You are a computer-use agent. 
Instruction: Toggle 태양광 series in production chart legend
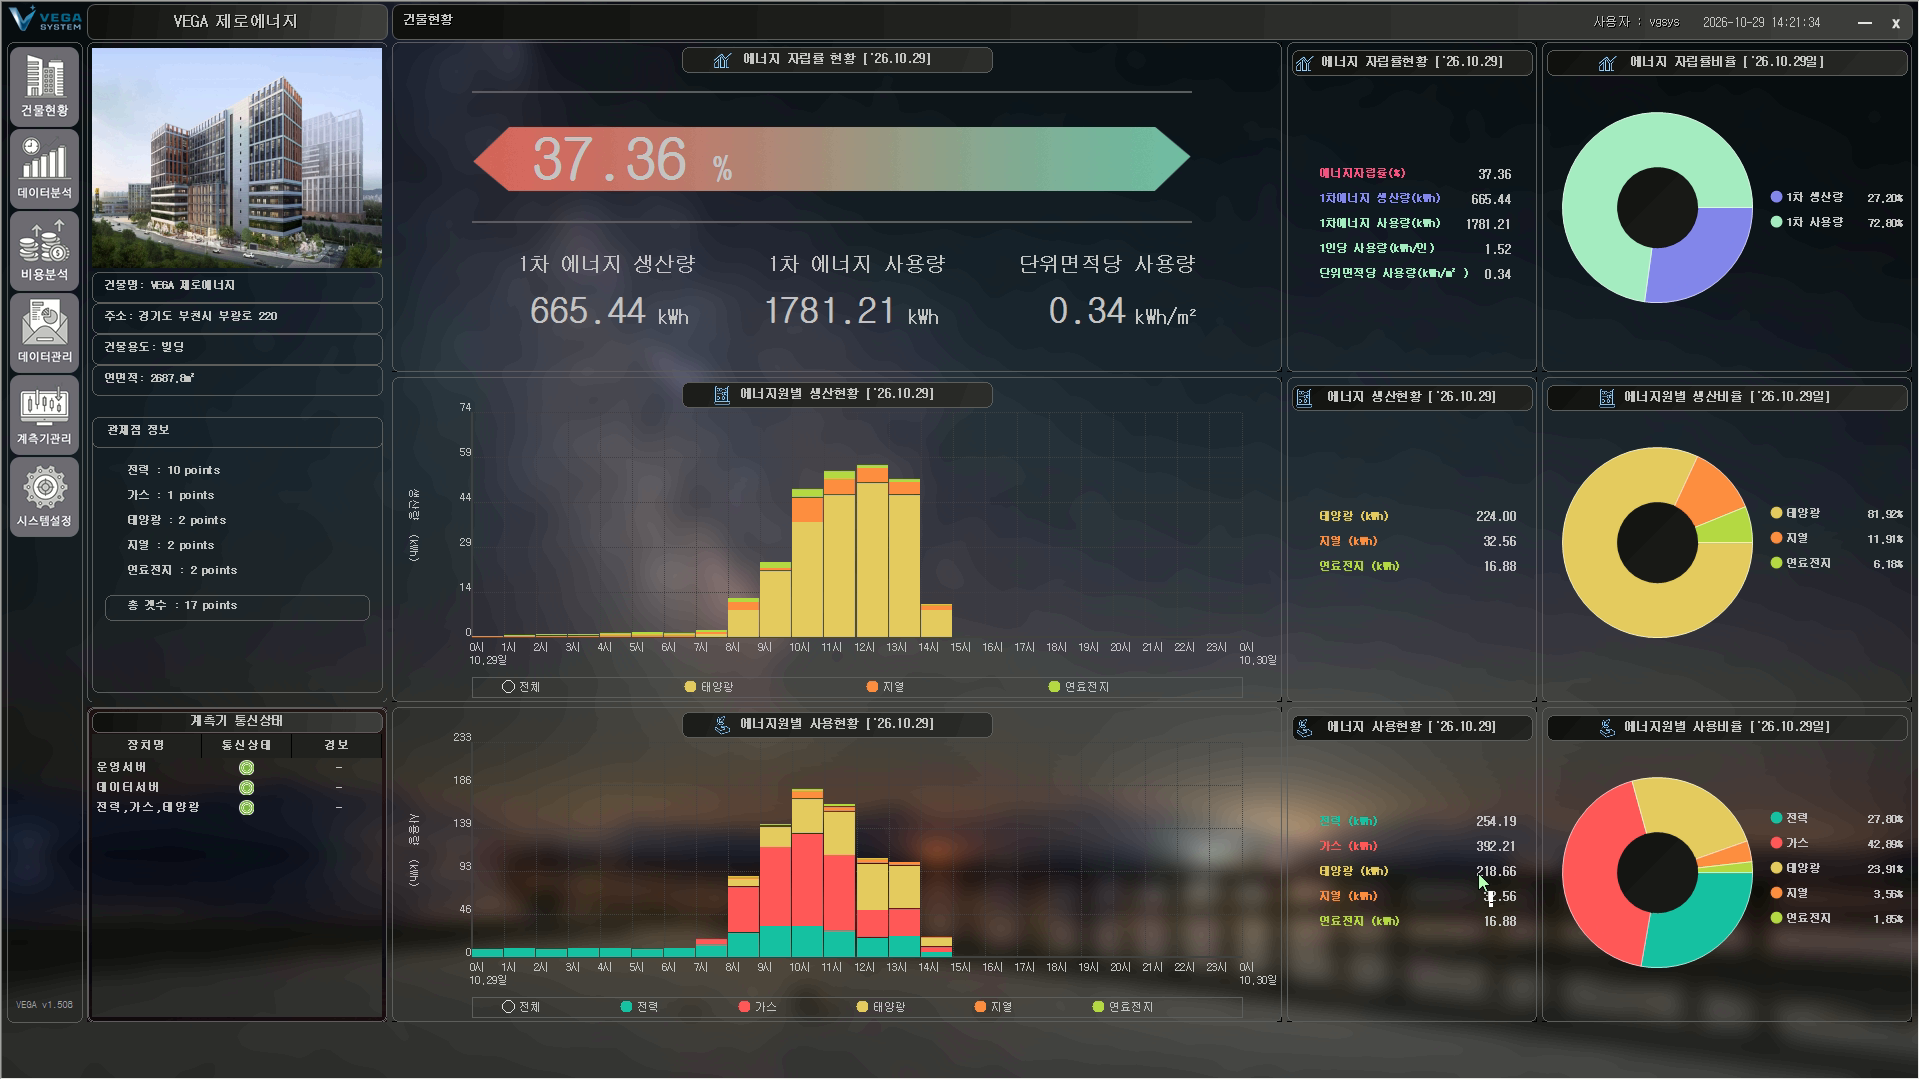coord(709,687)
